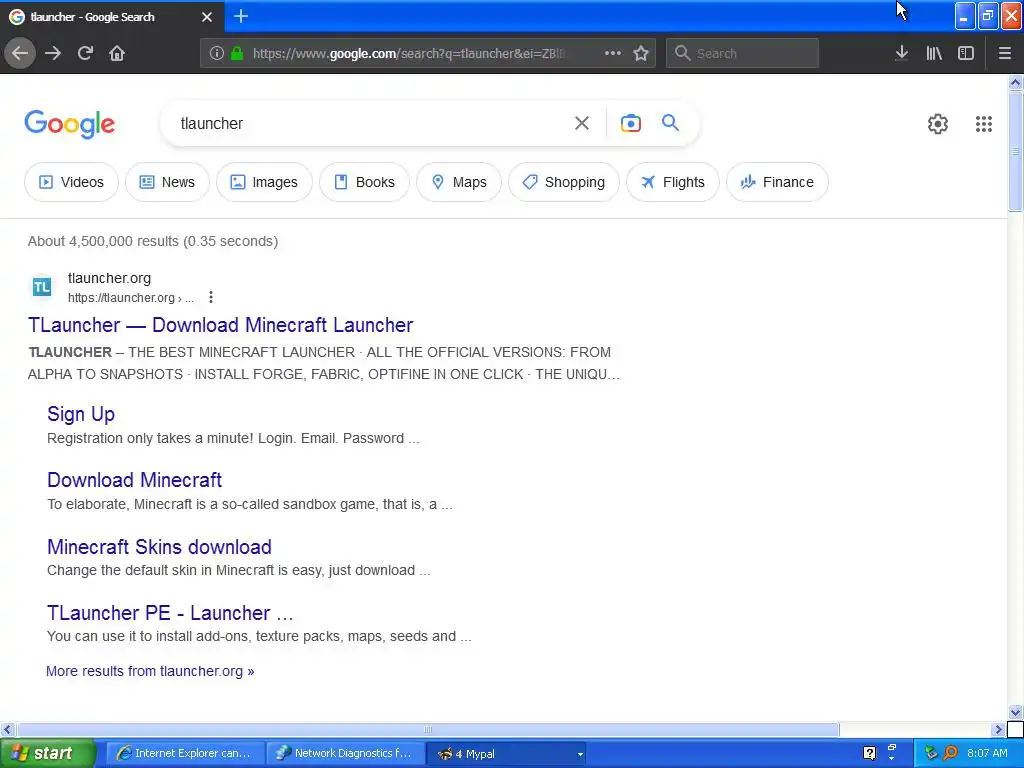Screen dimensions: 1024x768
Task: Close the tlauncher Google Search tab
Action: 207,17
